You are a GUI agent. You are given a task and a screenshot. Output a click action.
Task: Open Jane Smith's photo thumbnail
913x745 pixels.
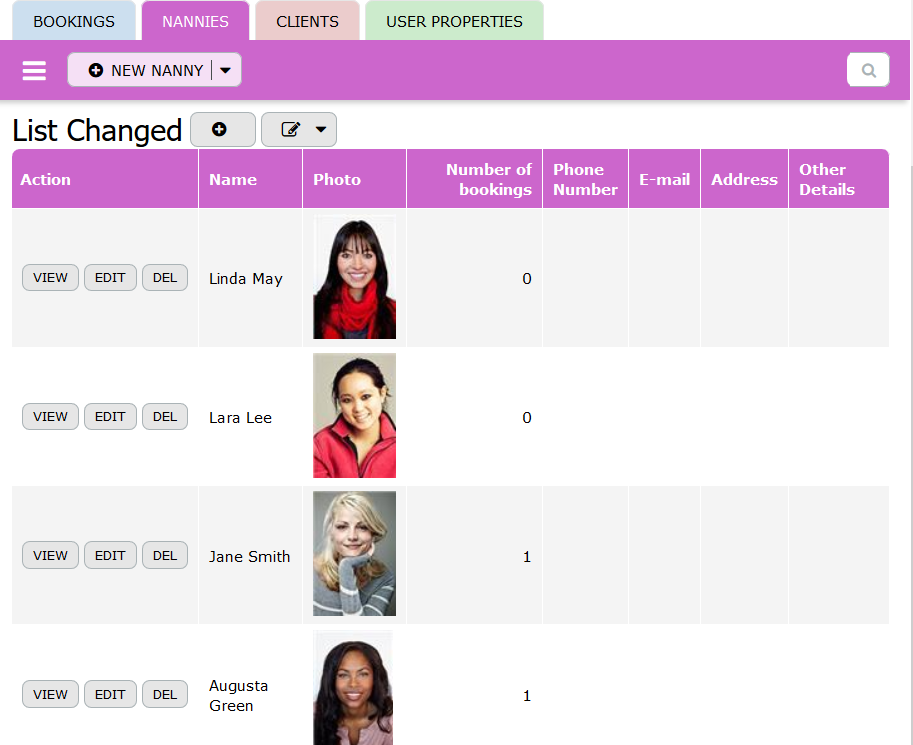(354, 554)
